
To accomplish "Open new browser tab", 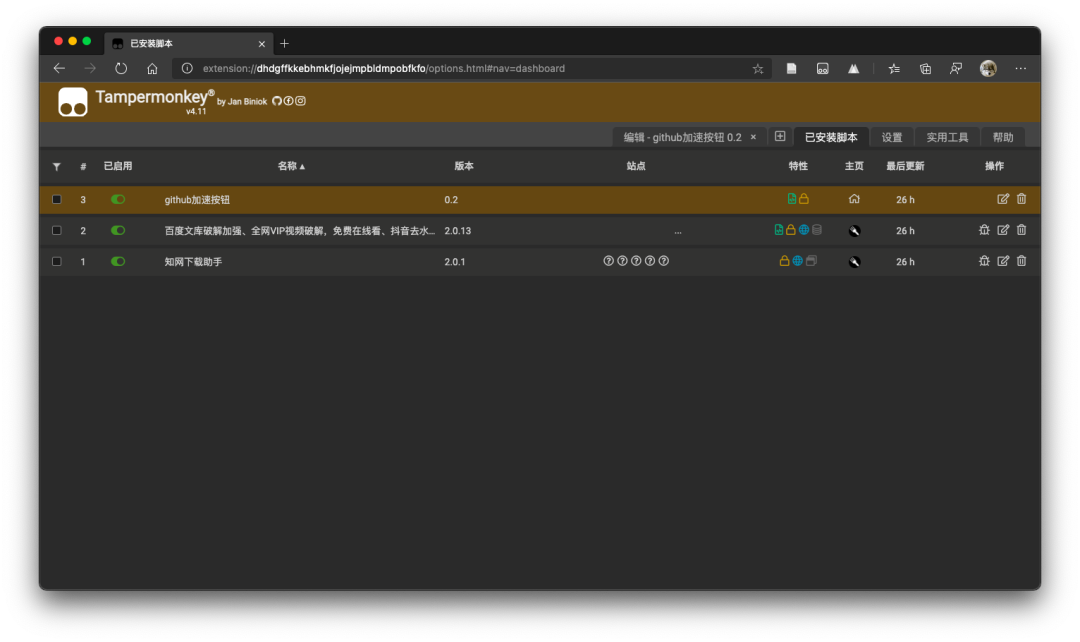I will pyautogui.click(x=284, y=43).
